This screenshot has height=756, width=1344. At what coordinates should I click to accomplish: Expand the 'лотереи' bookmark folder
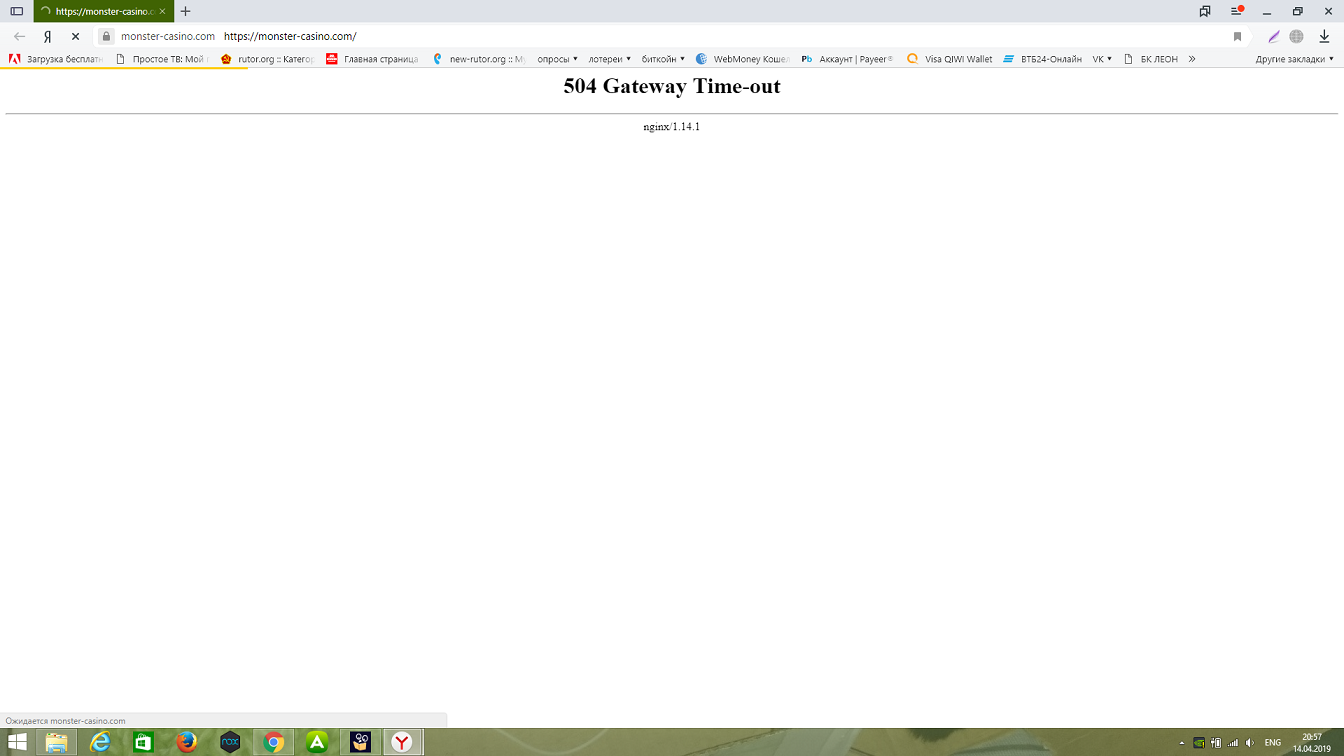click(610, 59)
